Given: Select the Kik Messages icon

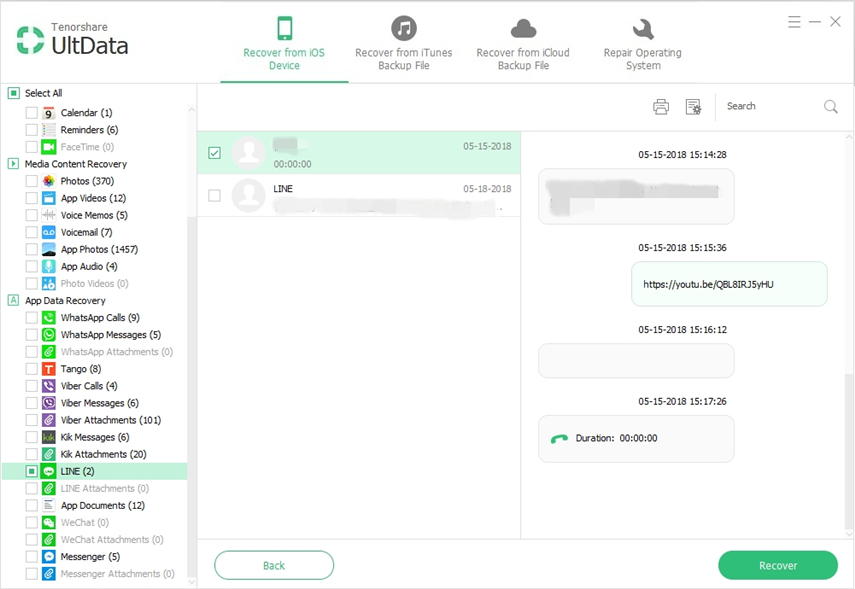Looking at the screenshot, I should coord(49,437).
